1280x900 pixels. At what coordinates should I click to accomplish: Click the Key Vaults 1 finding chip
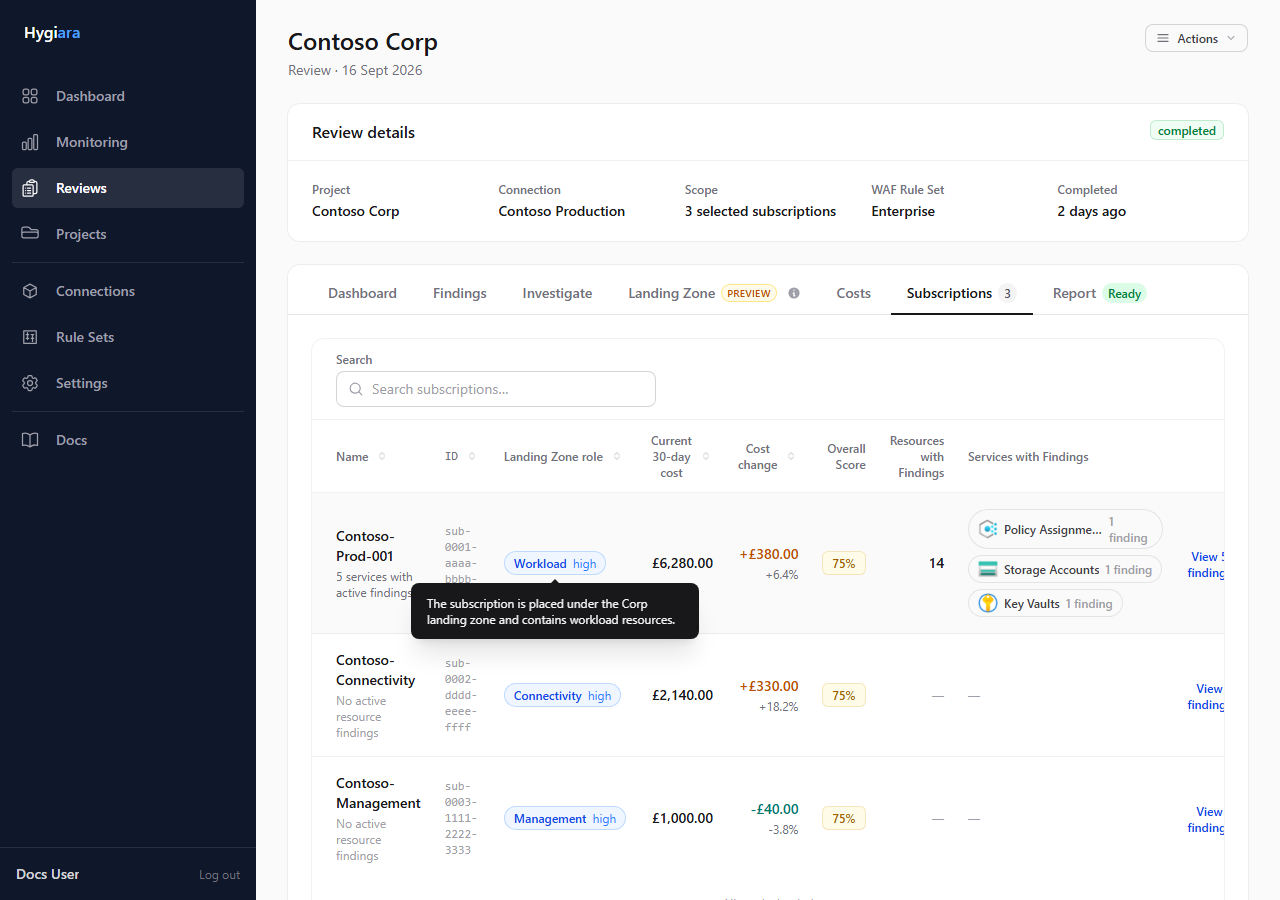pyautogui.click(x=1045, y=603)
